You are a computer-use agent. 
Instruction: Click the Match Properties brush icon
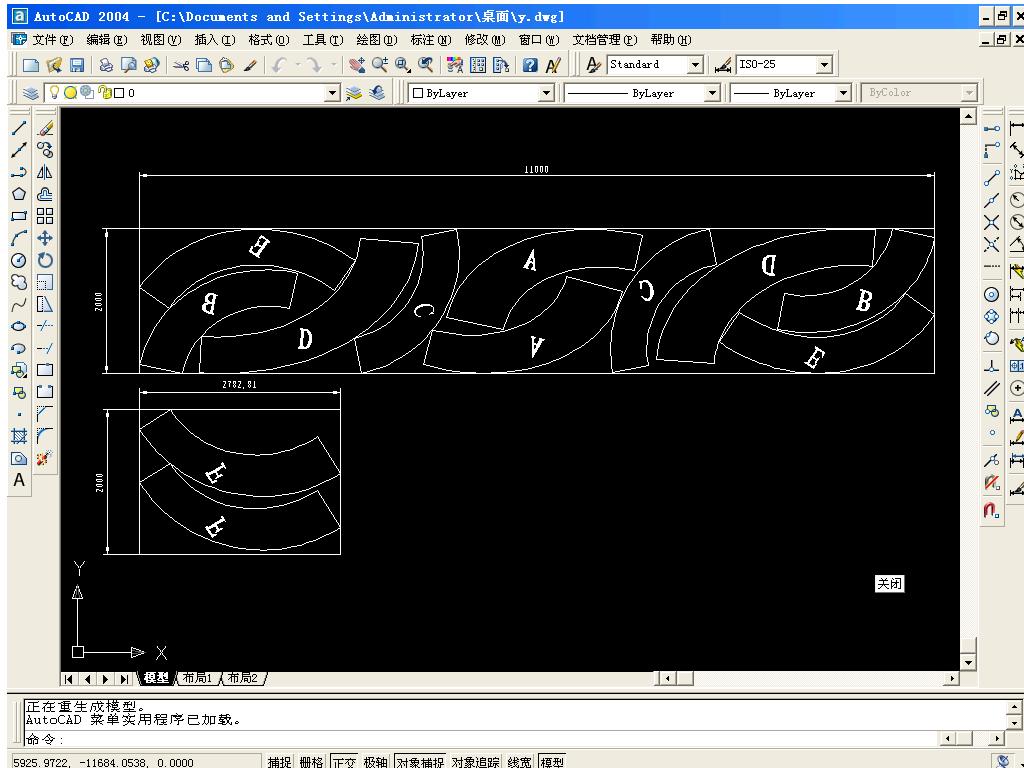point(250,65)
